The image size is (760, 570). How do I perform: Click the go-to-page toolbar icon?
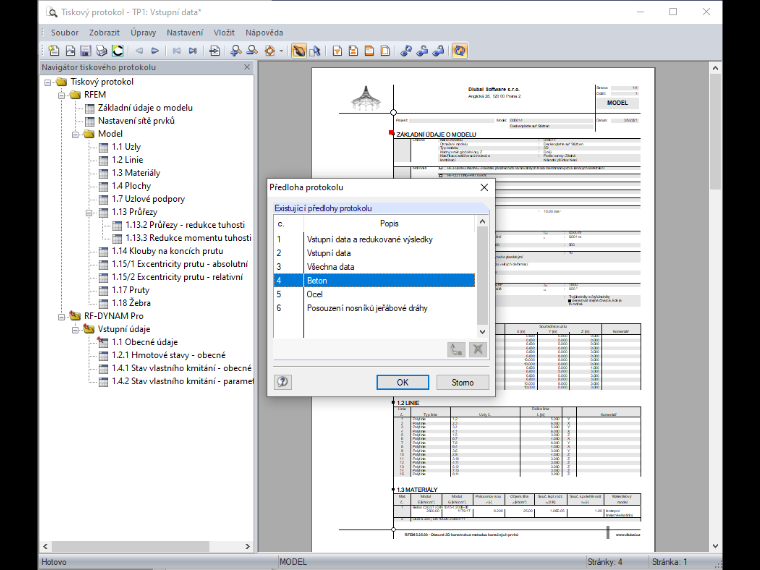[214, 50]
